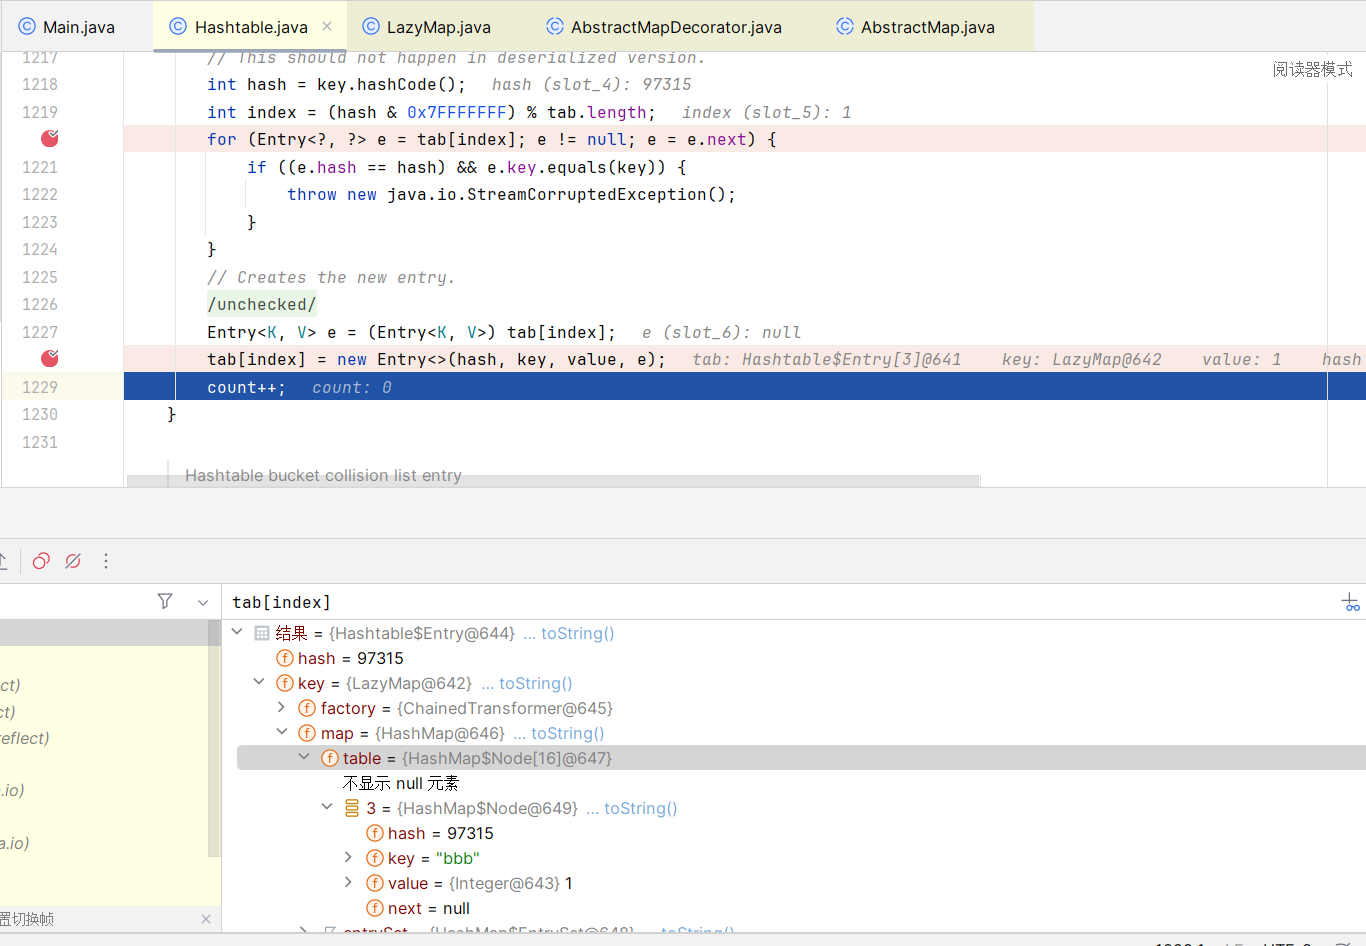Collapse the key LazyMap@642 node
This screenshot has height=946, width=1366.
click(x=259, y=682)
